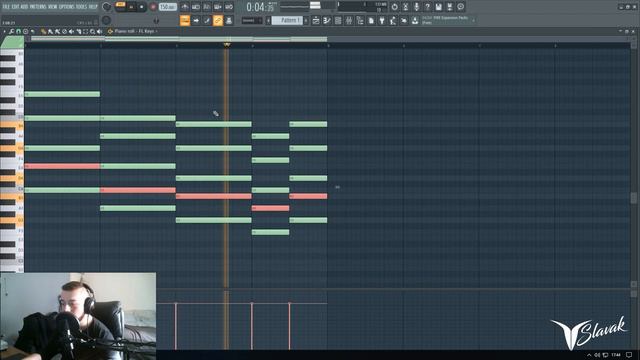Viewport: 640px width, 360px height.
Task: Open piano roll magnet snap icon
Action: pos(18,31)
